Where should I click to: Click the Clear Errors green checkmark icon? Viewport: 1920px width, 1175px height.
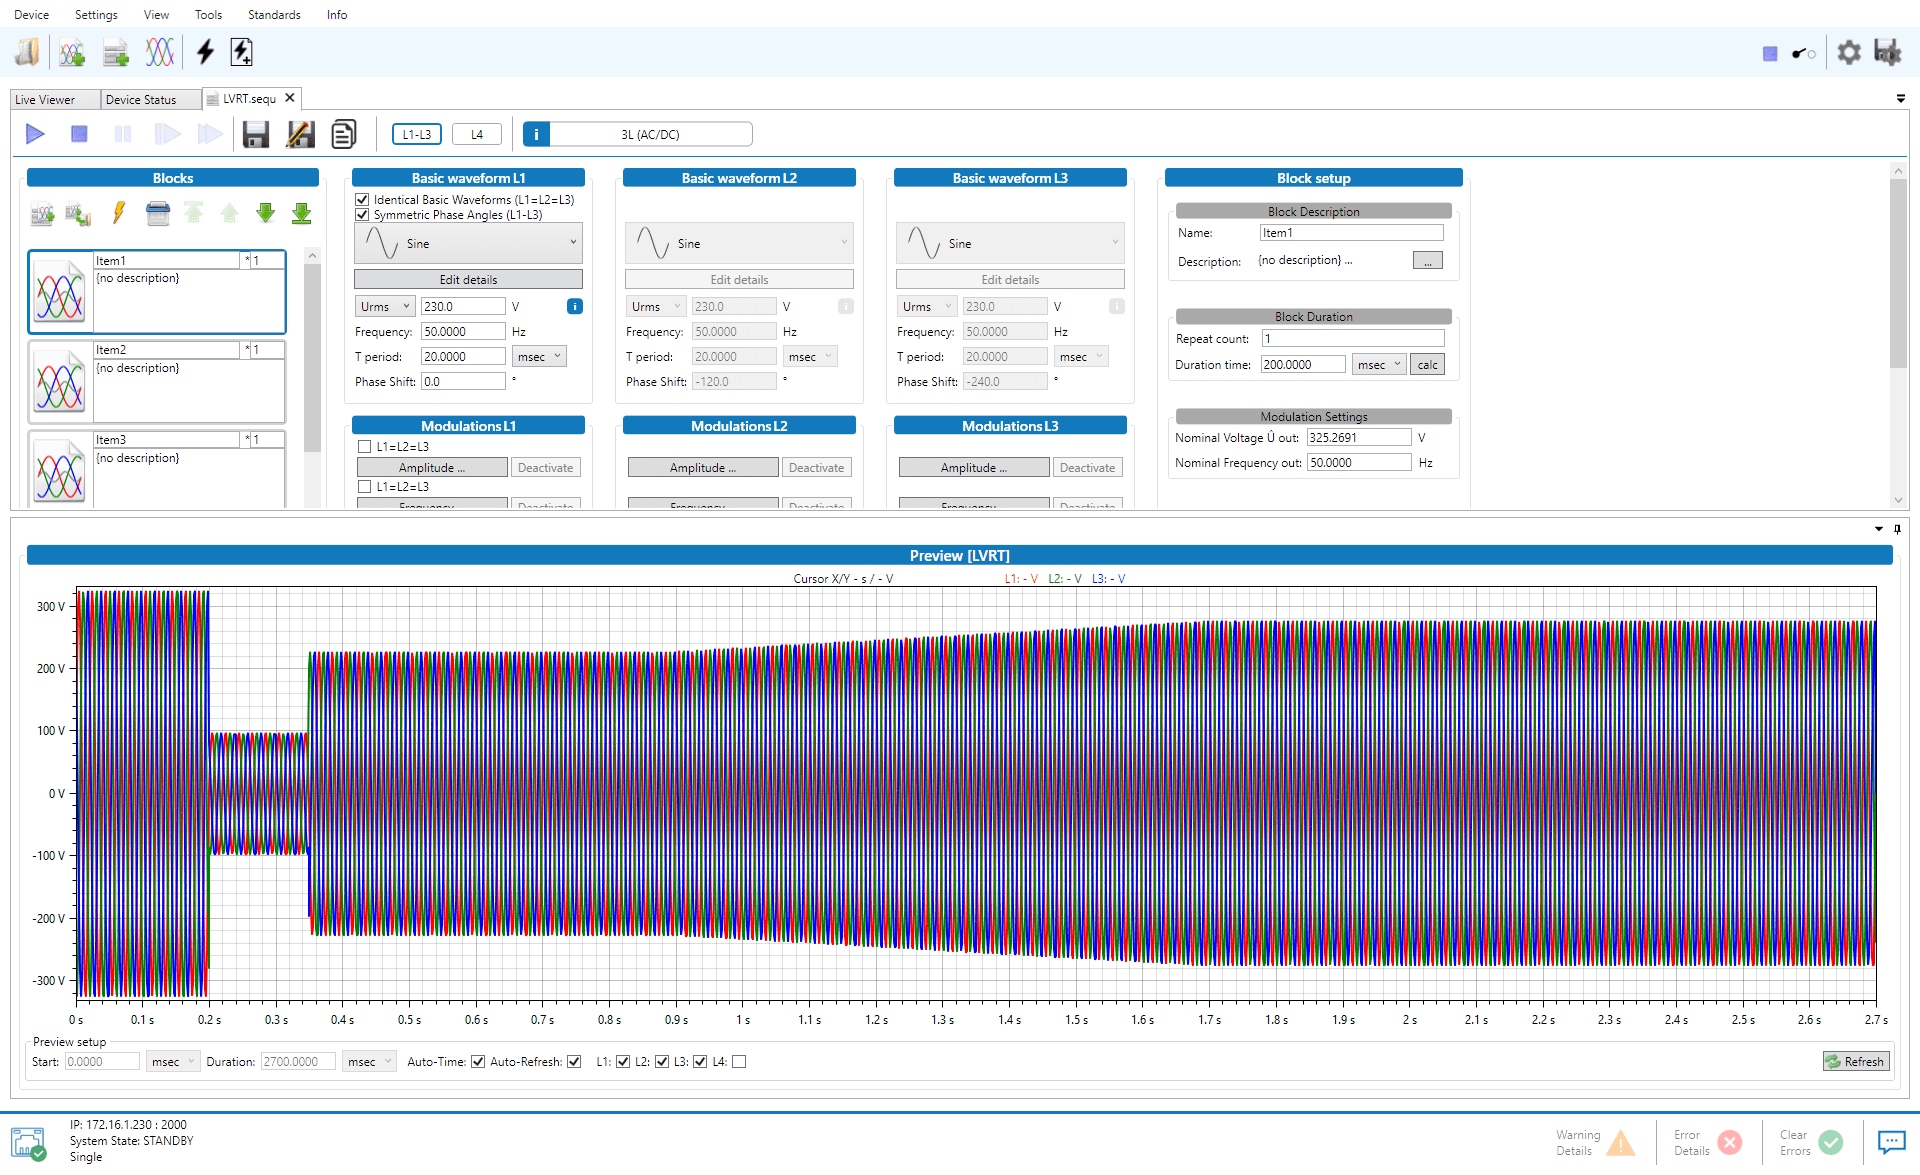pos(1830,1142)
